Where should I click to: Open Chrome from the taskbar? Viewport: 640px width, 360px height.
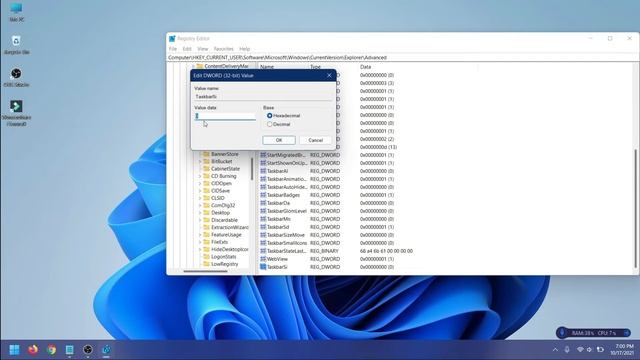pos(51,350)
